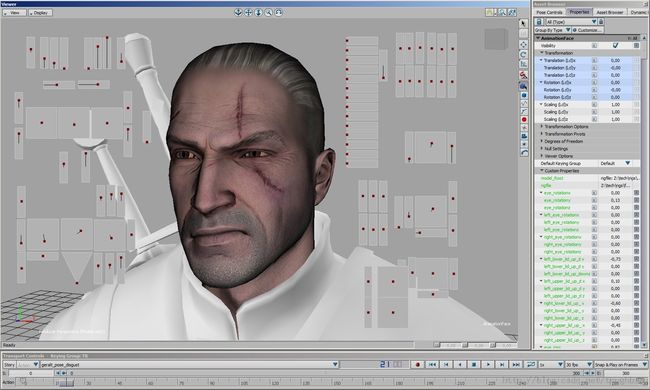Click the last icon at the viewer top right
The image size is (650, 390).
point(512,12)
